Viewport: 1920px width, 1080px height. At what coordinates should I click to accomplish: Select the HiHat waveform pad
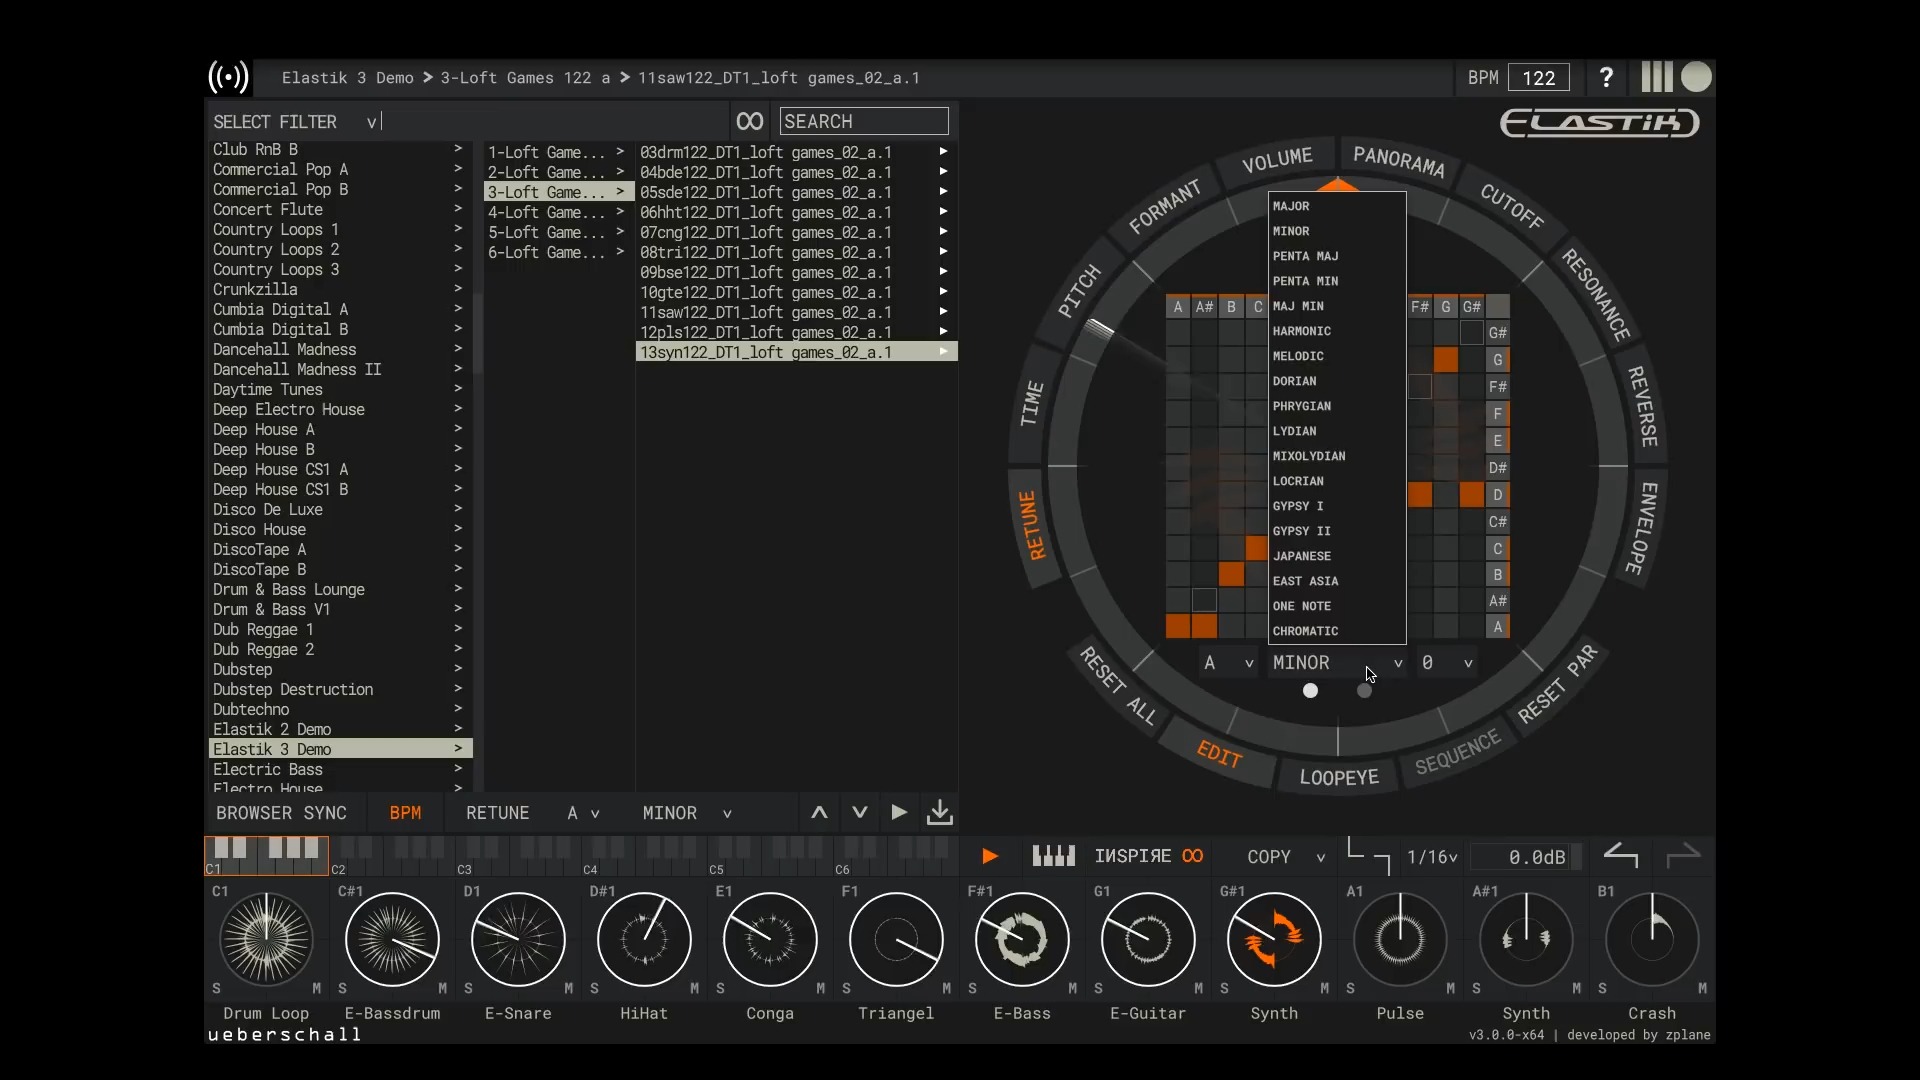(x=644, y=940)
